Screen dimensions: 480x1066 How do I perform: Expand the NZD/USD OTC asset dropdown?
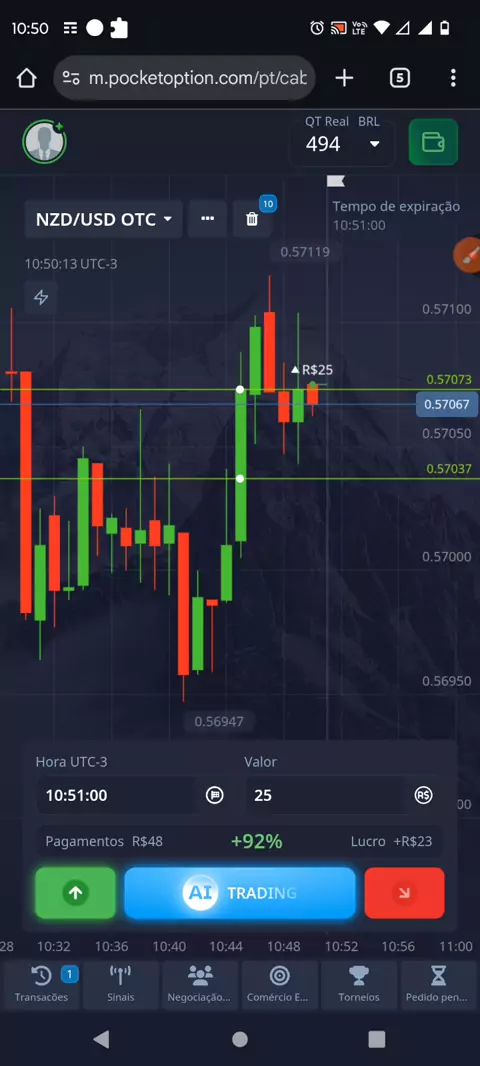(x=104, y=219)
